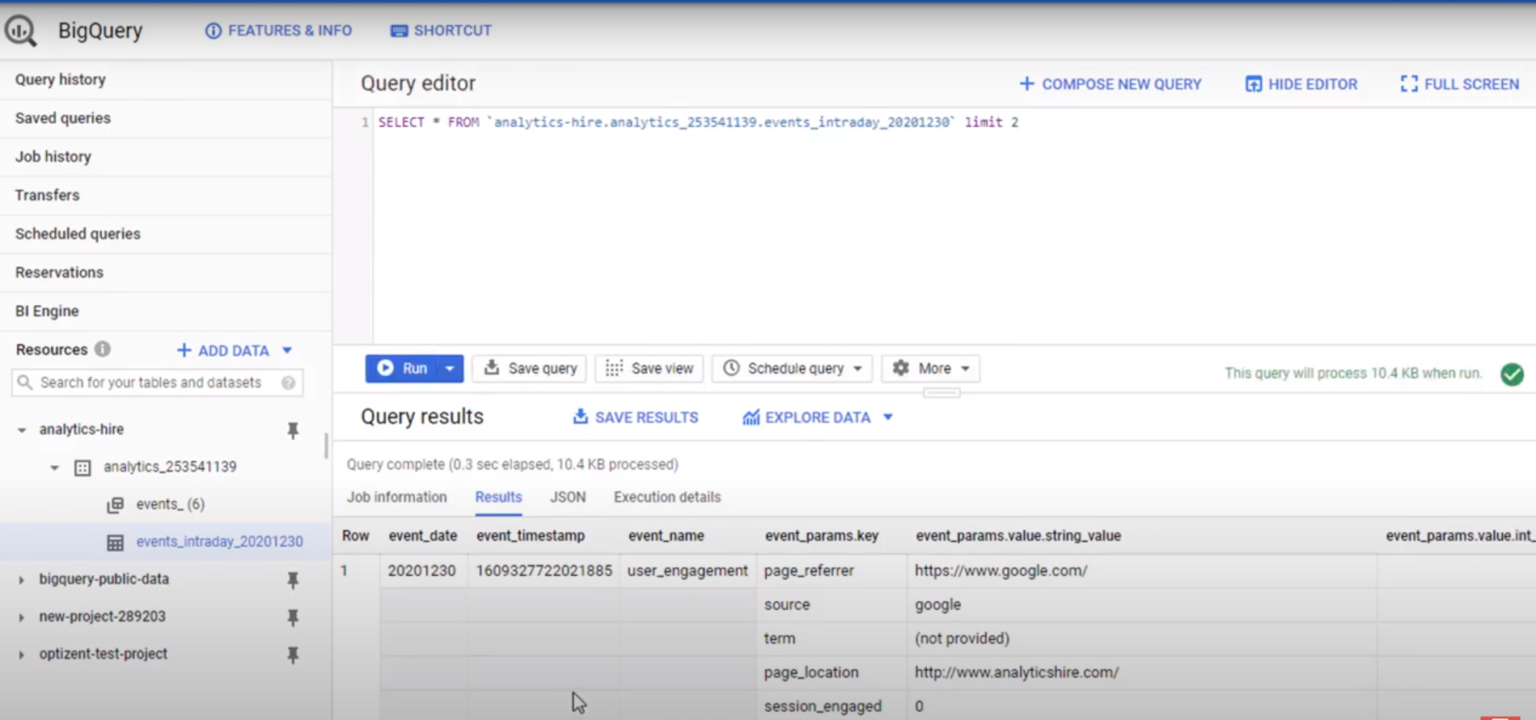Toggle pin for optizent-test-project
Image resolution: width=1536 pixels, height=720 pixels.
(293, 655)
